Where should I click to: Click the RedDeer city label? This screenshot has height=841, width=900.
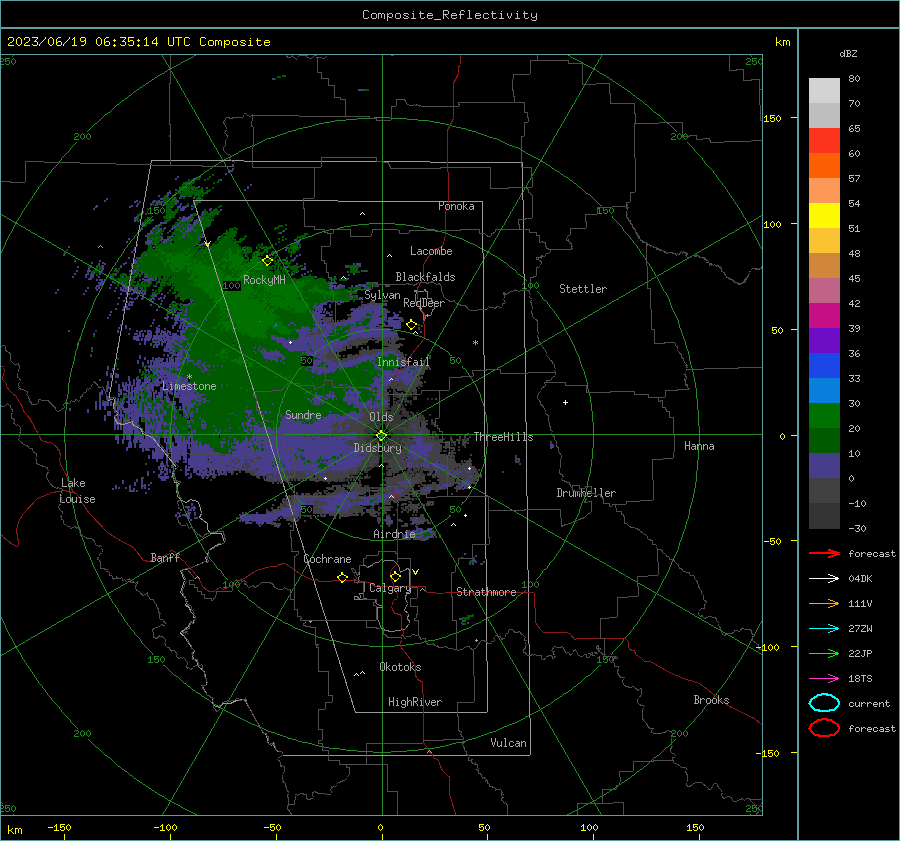424,303
